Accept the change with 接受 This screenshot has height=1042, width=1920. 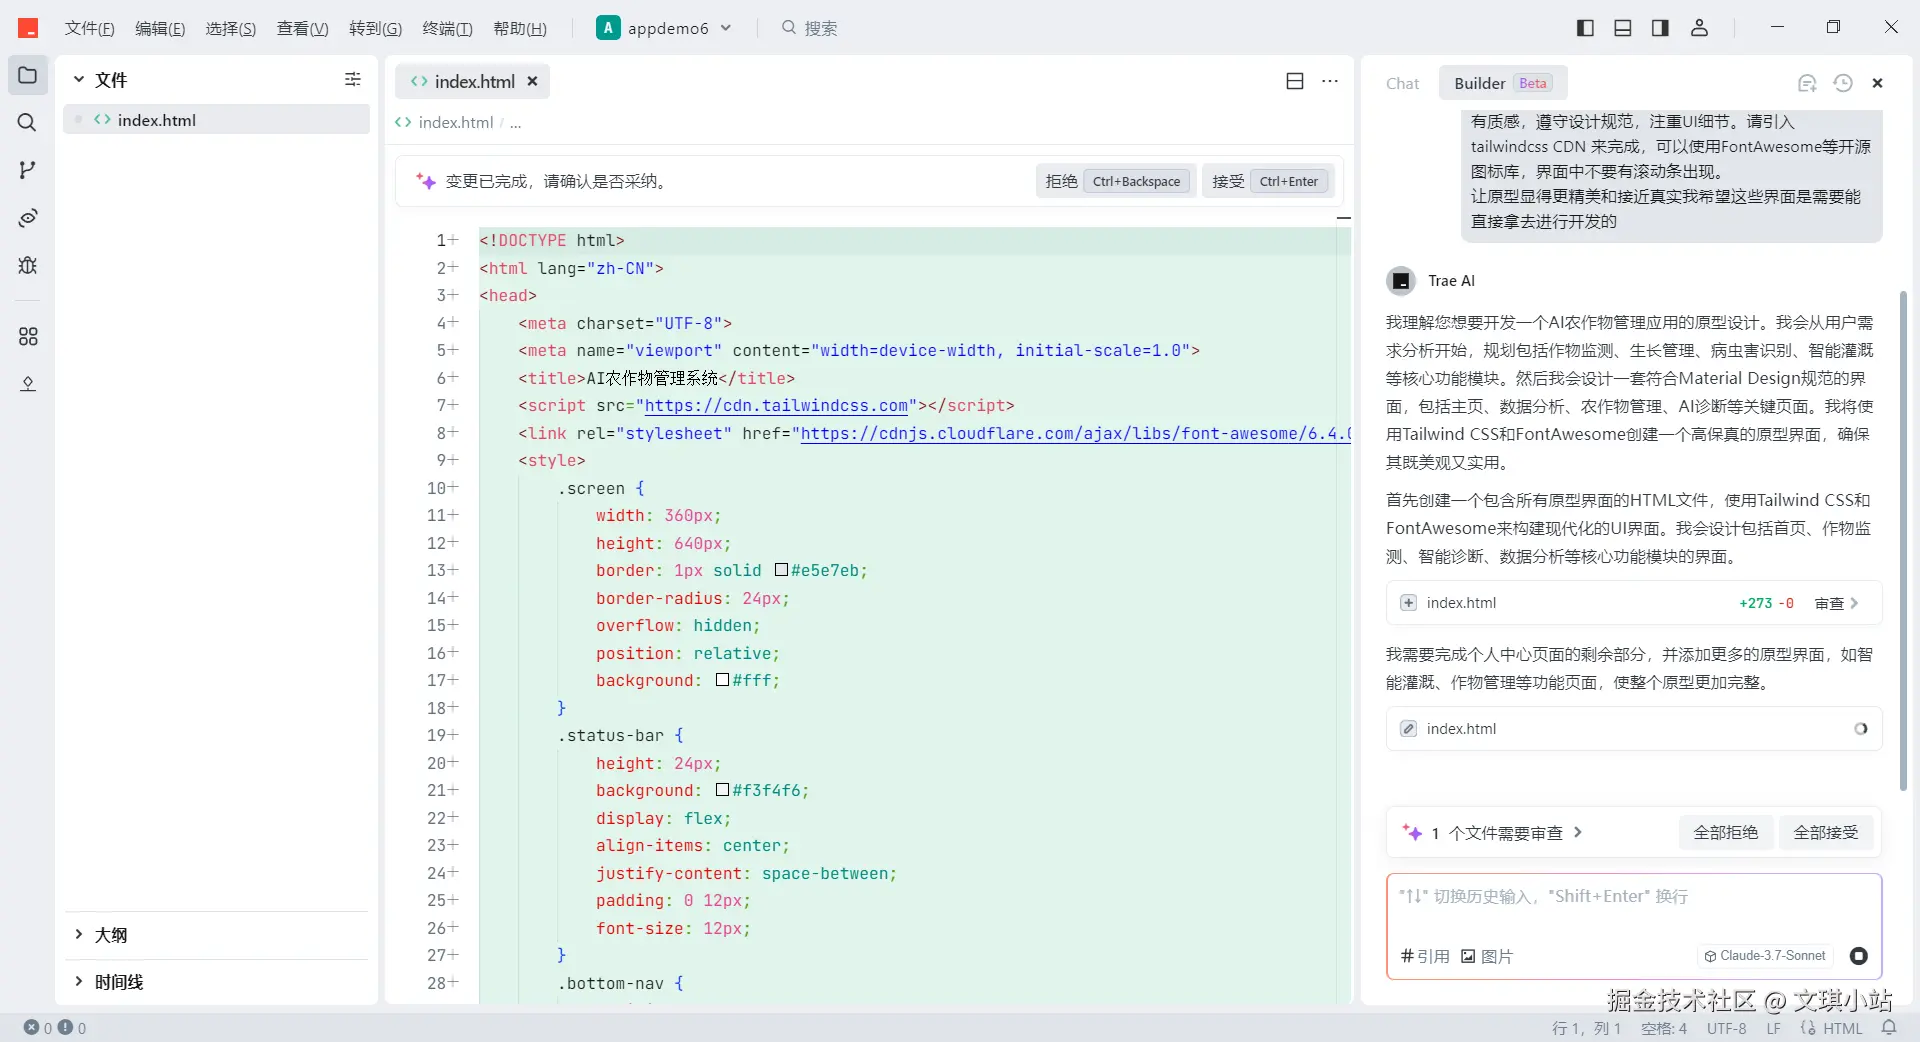(1266, 181)
